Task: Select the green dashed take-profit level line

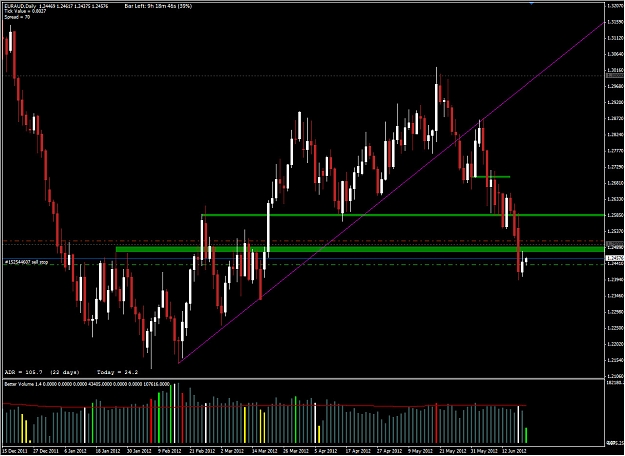Action: coord(303,264)
